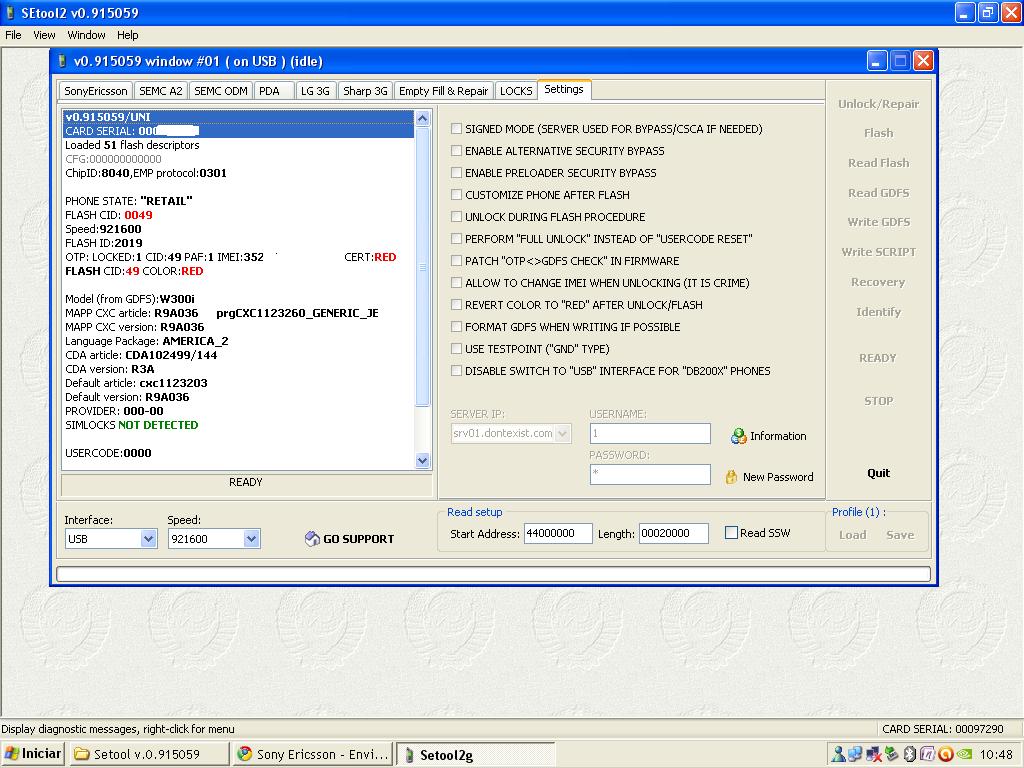Image resolution: width=1024 pixels, height=768 pixels.
Task: Switch to Sharp 3G tab
Action: click(x=366, y=91)
